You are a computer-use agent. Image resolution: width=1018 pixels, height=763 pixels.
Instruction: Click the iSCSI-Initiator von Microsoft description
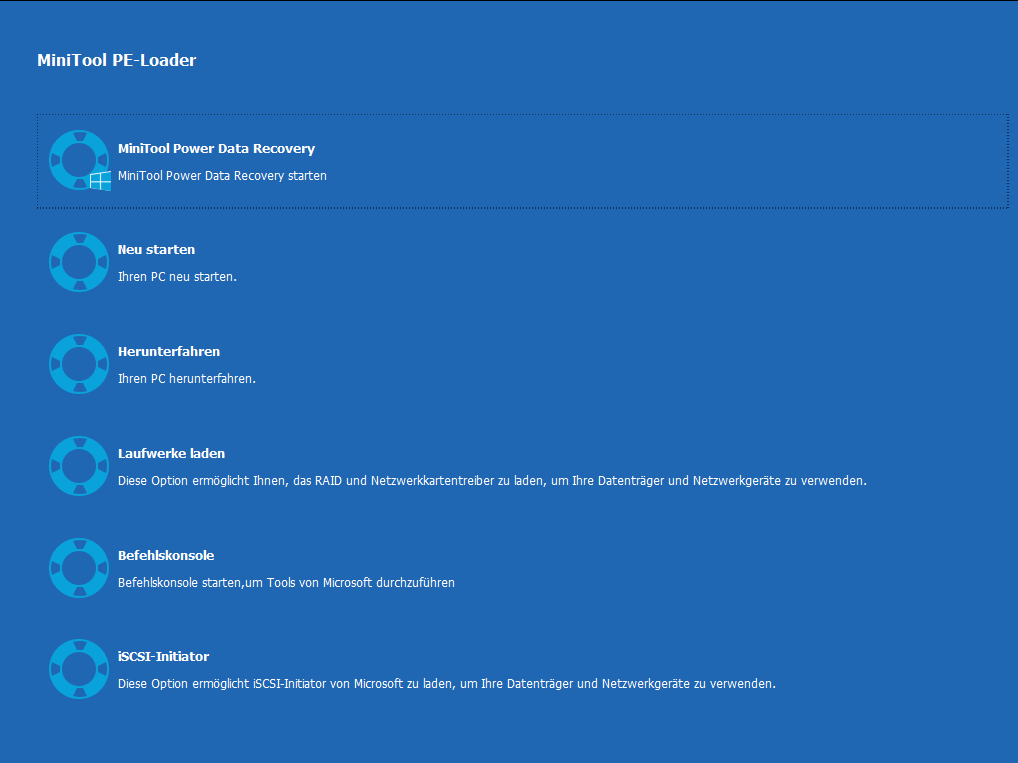point(447,684)
